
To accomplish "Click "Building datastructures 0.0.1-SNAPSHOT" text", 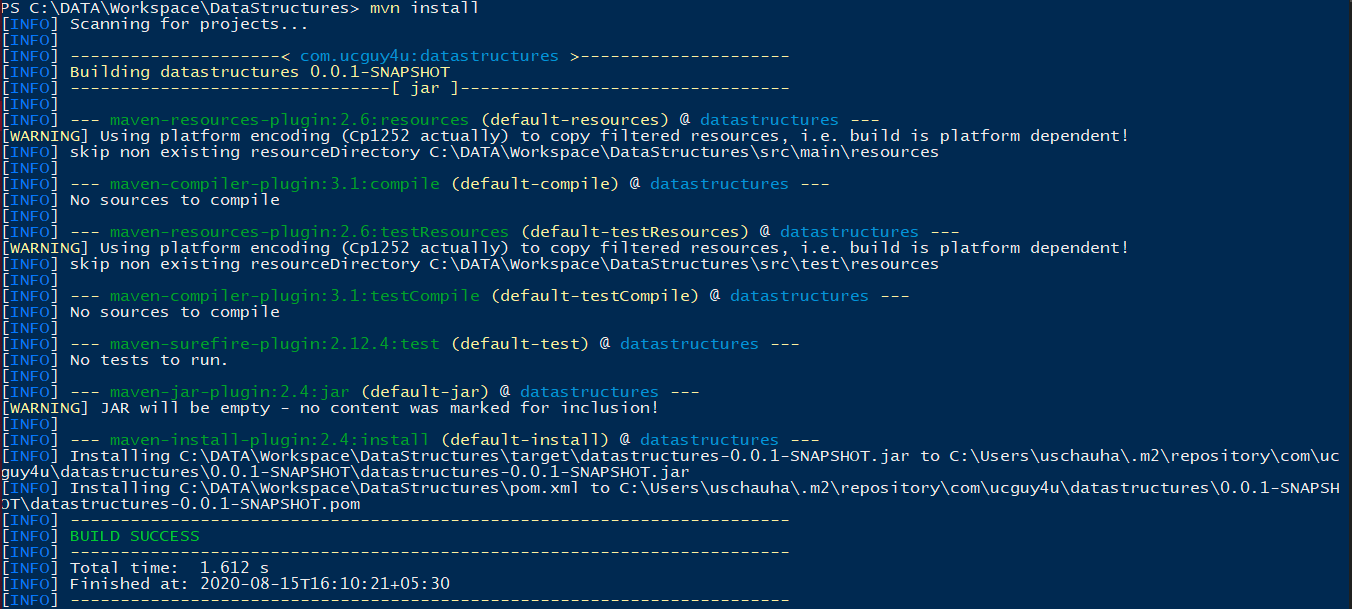I will pos(259,72).
